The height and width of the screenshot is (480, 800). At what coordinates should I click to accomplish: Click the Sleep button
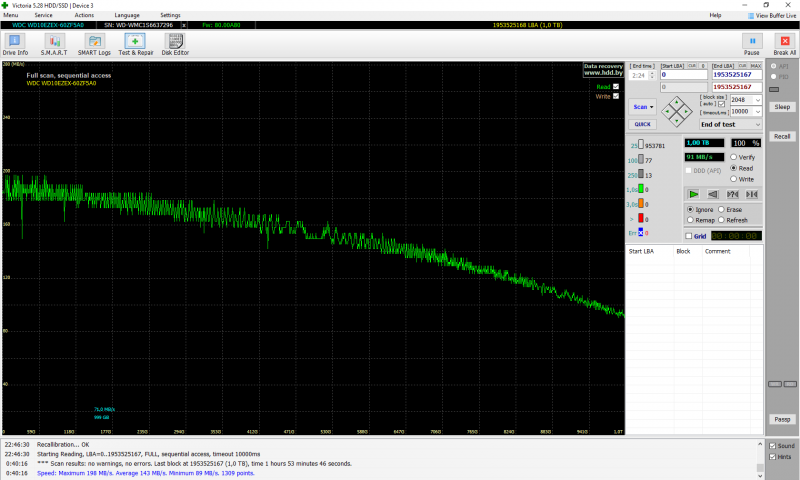click(782, 107)
